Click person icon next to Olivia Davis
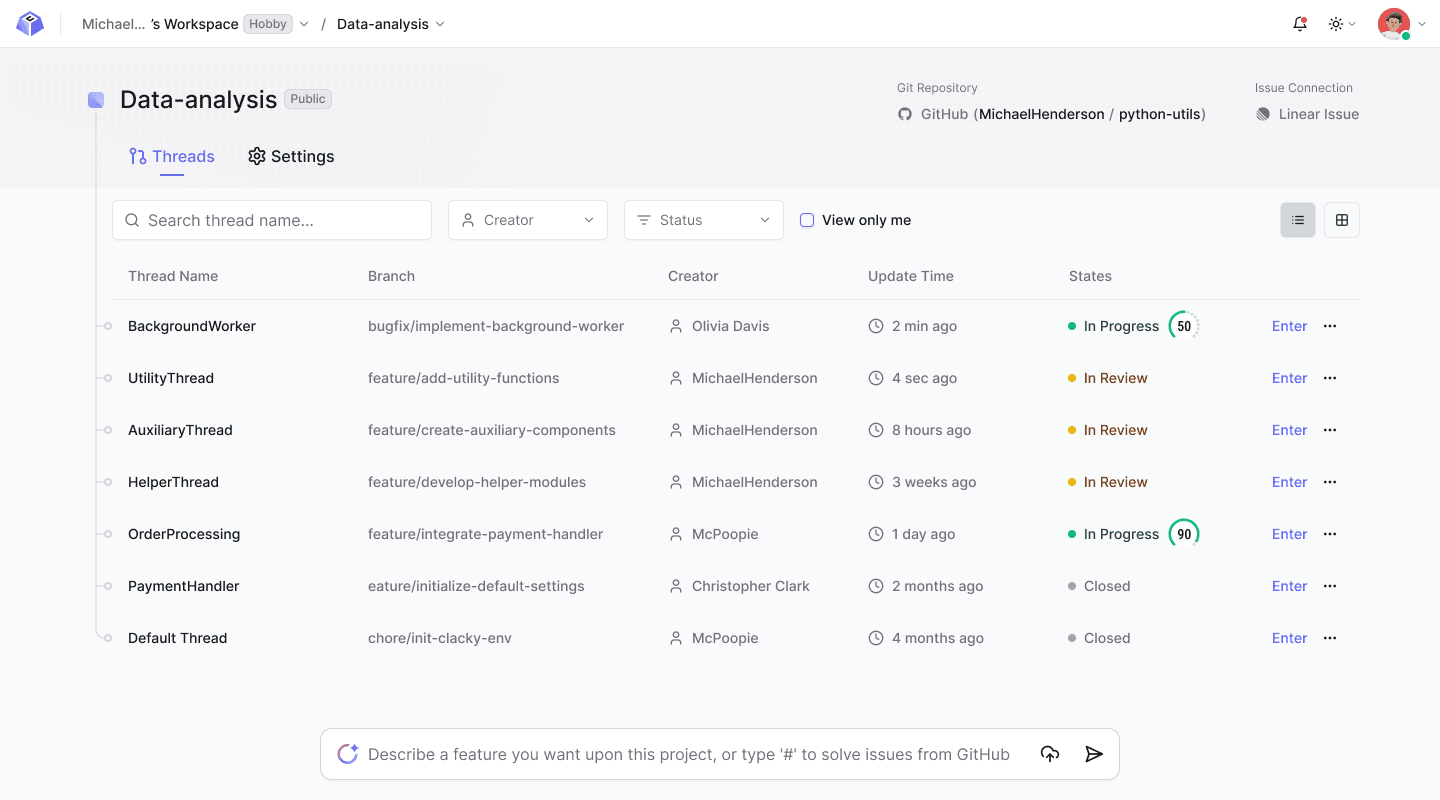Viewport: 1440px width, 800px height. pos(676,326)
